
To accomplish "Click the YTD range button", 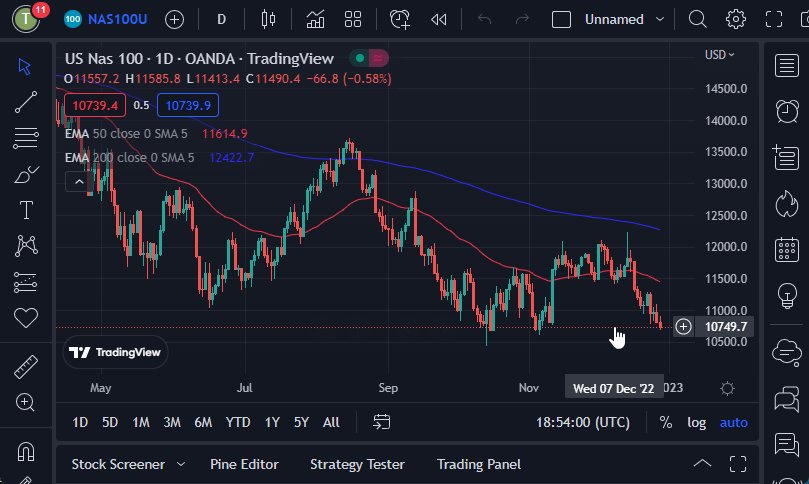I will [x=238, y=423].
